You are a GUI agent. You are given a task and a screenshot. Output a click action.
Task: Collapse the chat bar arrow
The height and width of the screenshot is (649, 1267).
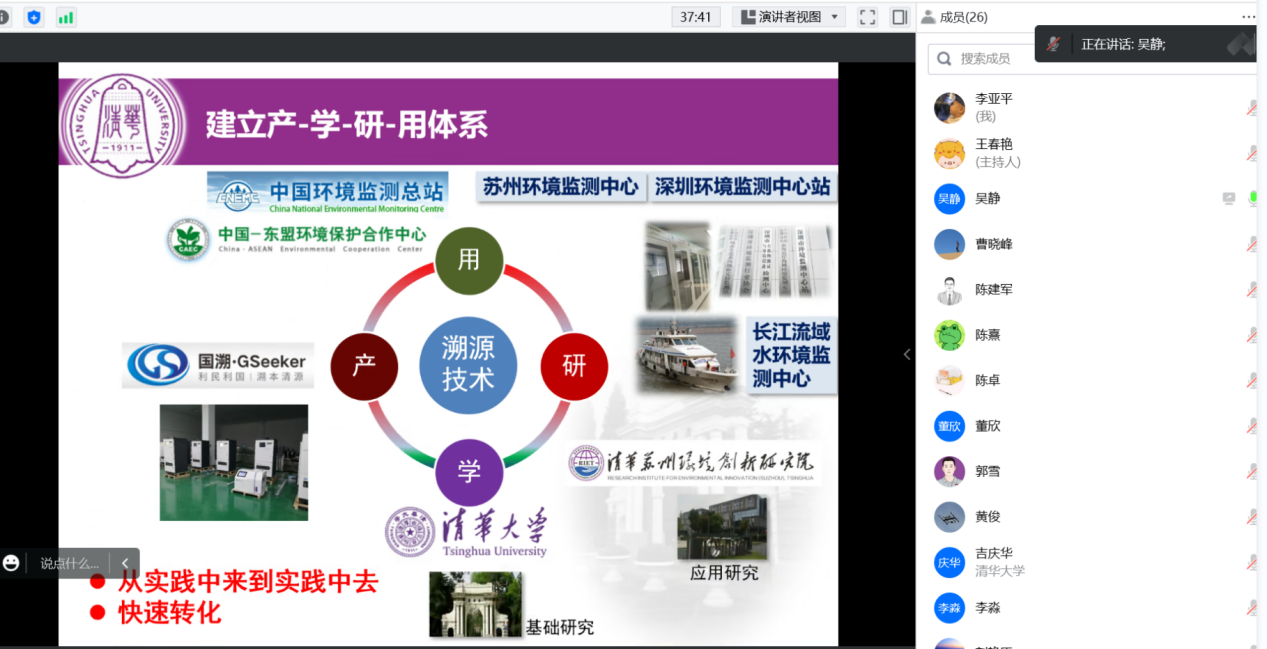(x=125, y=563)
